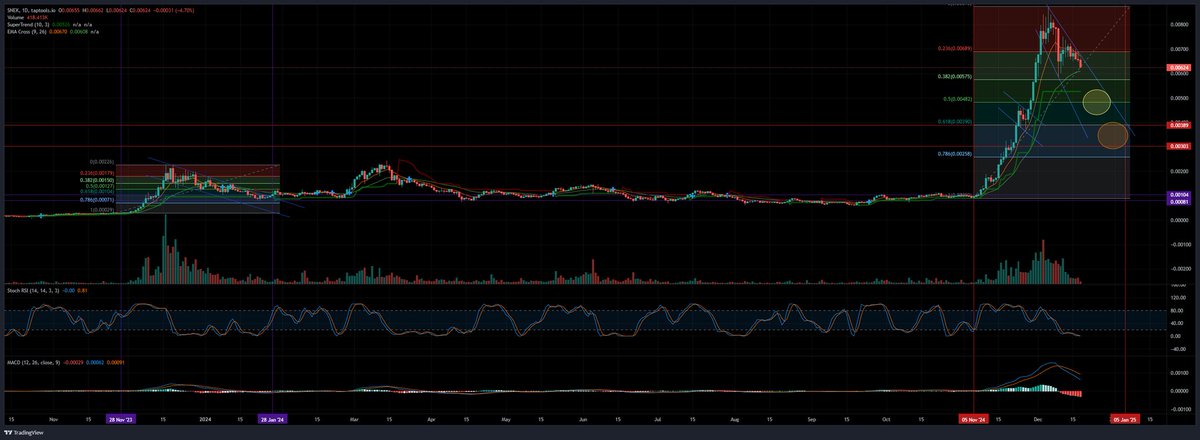
Task: Click the 0.00624 current price label
Action: (x=1177, y=68)
